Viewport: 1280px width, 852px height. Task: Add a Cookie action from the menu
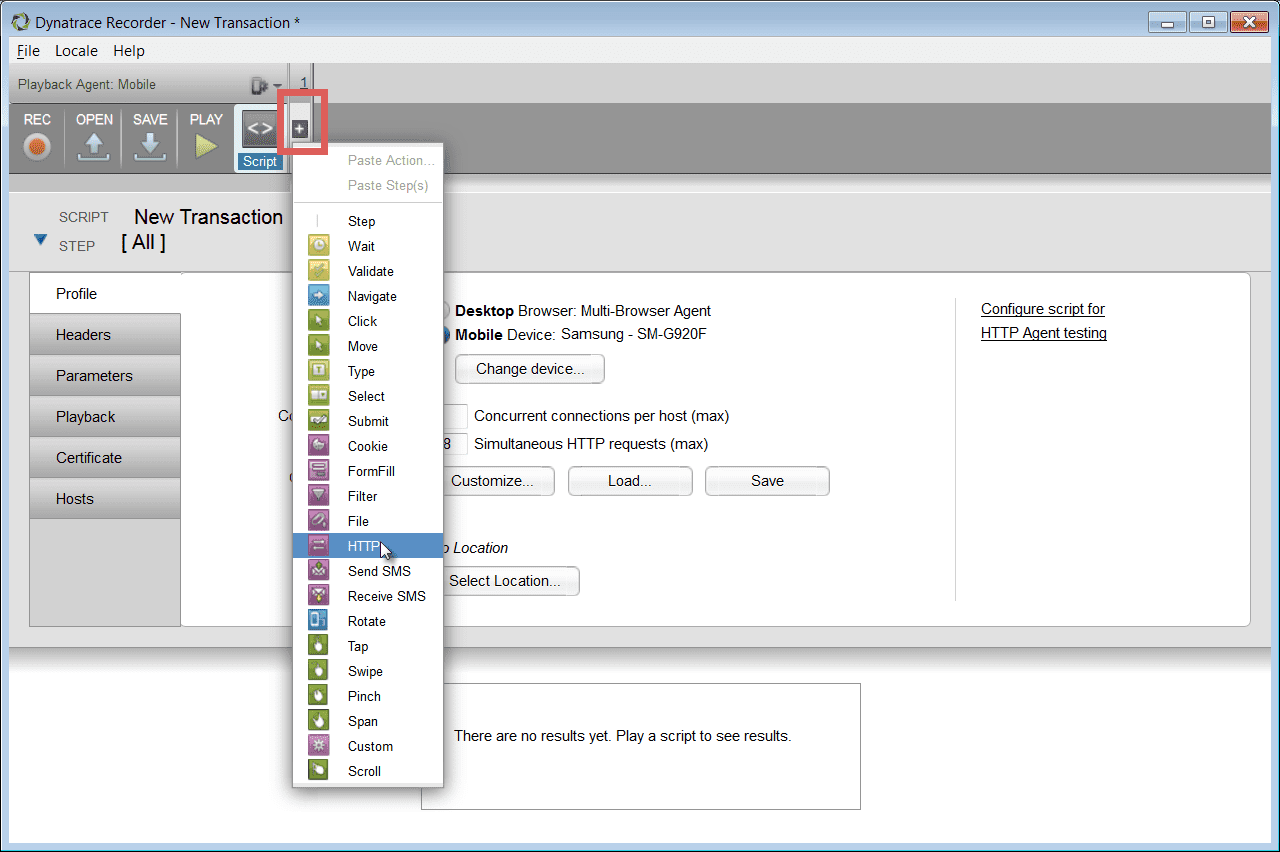[x=368, y=446]
